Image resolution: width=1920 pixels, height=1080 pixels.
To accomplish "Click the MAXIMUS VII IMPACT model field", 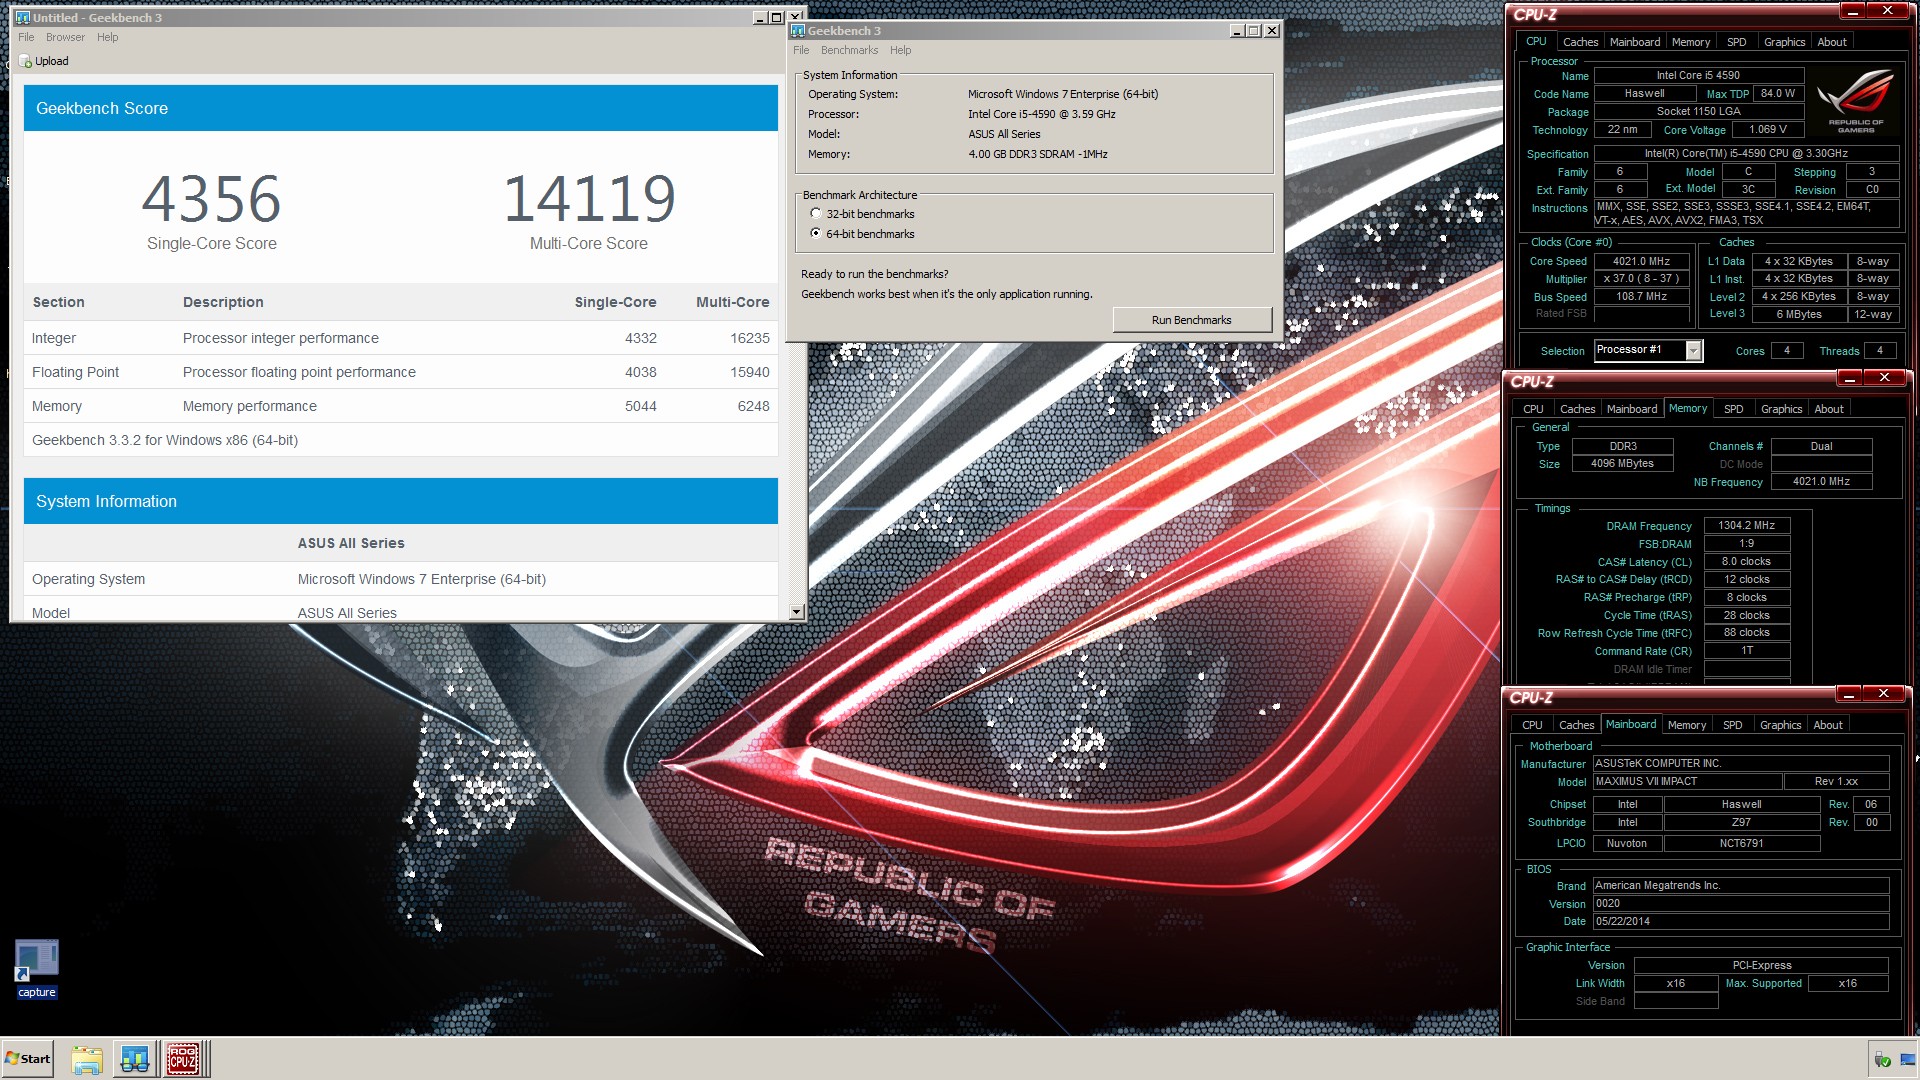I will click(x=1687, y=781).
